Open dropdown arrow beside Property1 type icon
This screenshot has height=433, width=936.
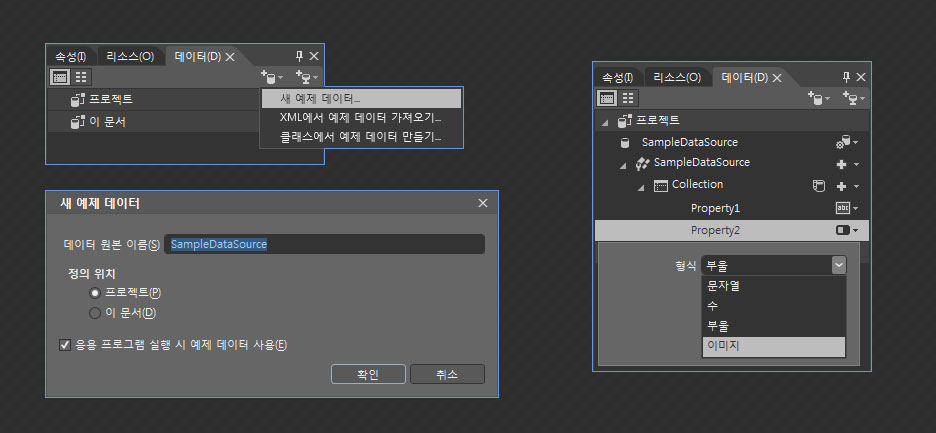855,208
